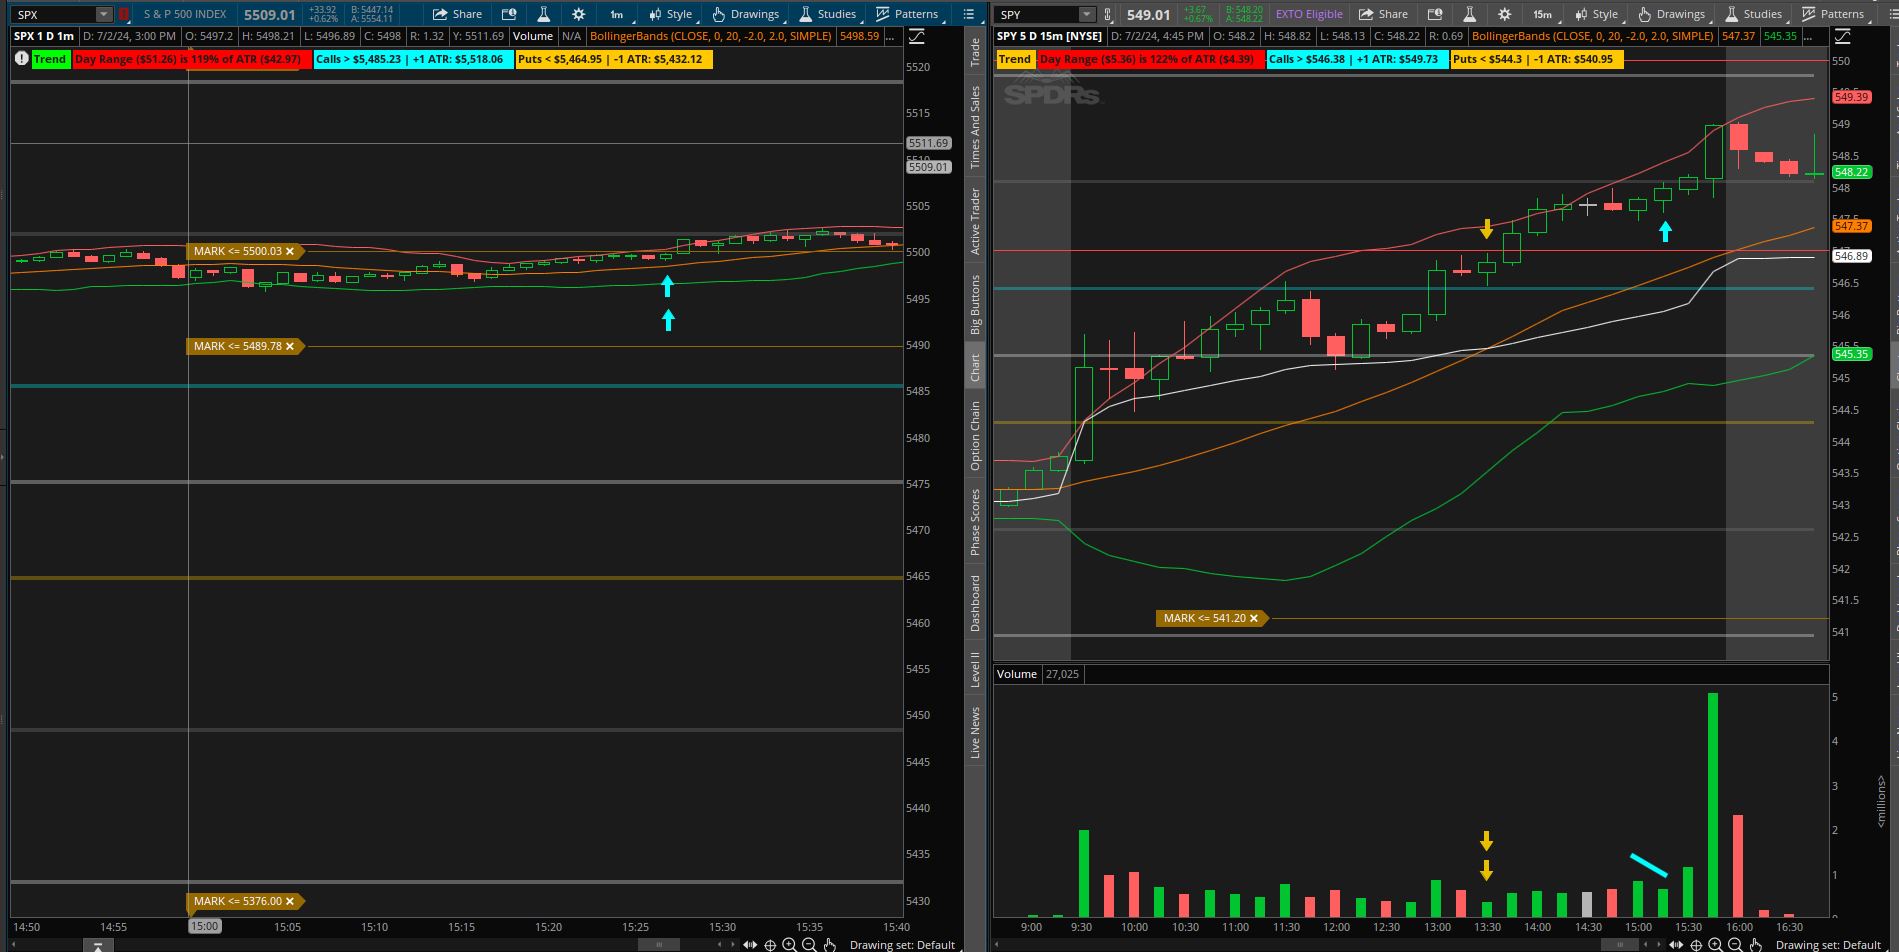Select the Chart side tab
The image size is (1899, 952).
tap(975, 367)
